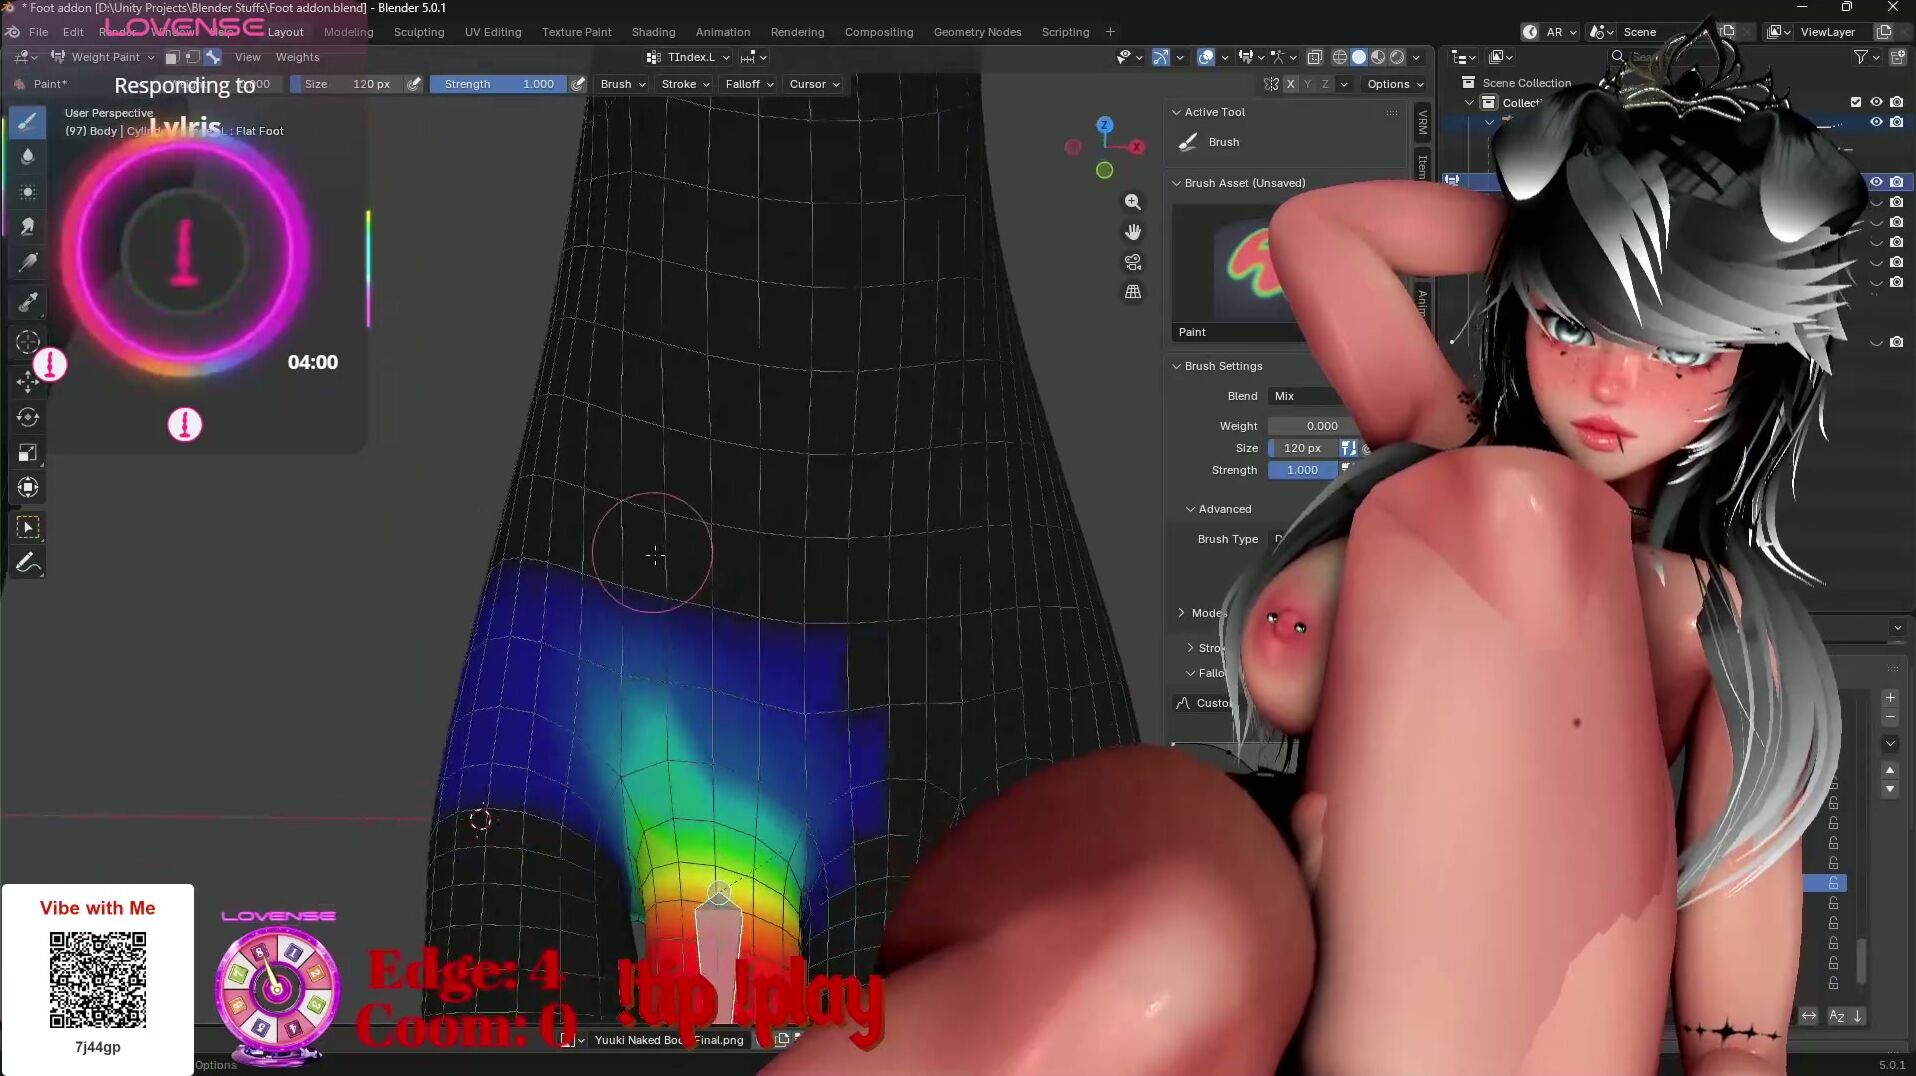Remove the vertex group with minus button
The image size is (1916, 1076).
(1890, 717)
